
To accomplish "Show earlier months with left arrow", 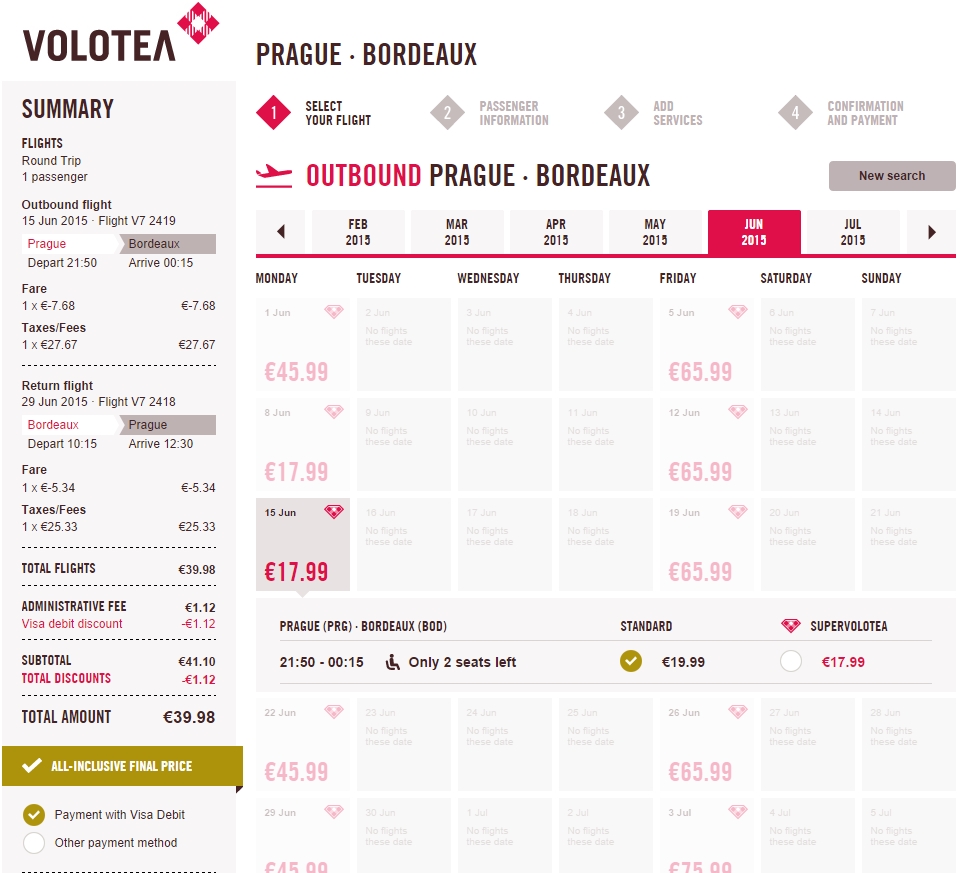I will pos(280,232).
